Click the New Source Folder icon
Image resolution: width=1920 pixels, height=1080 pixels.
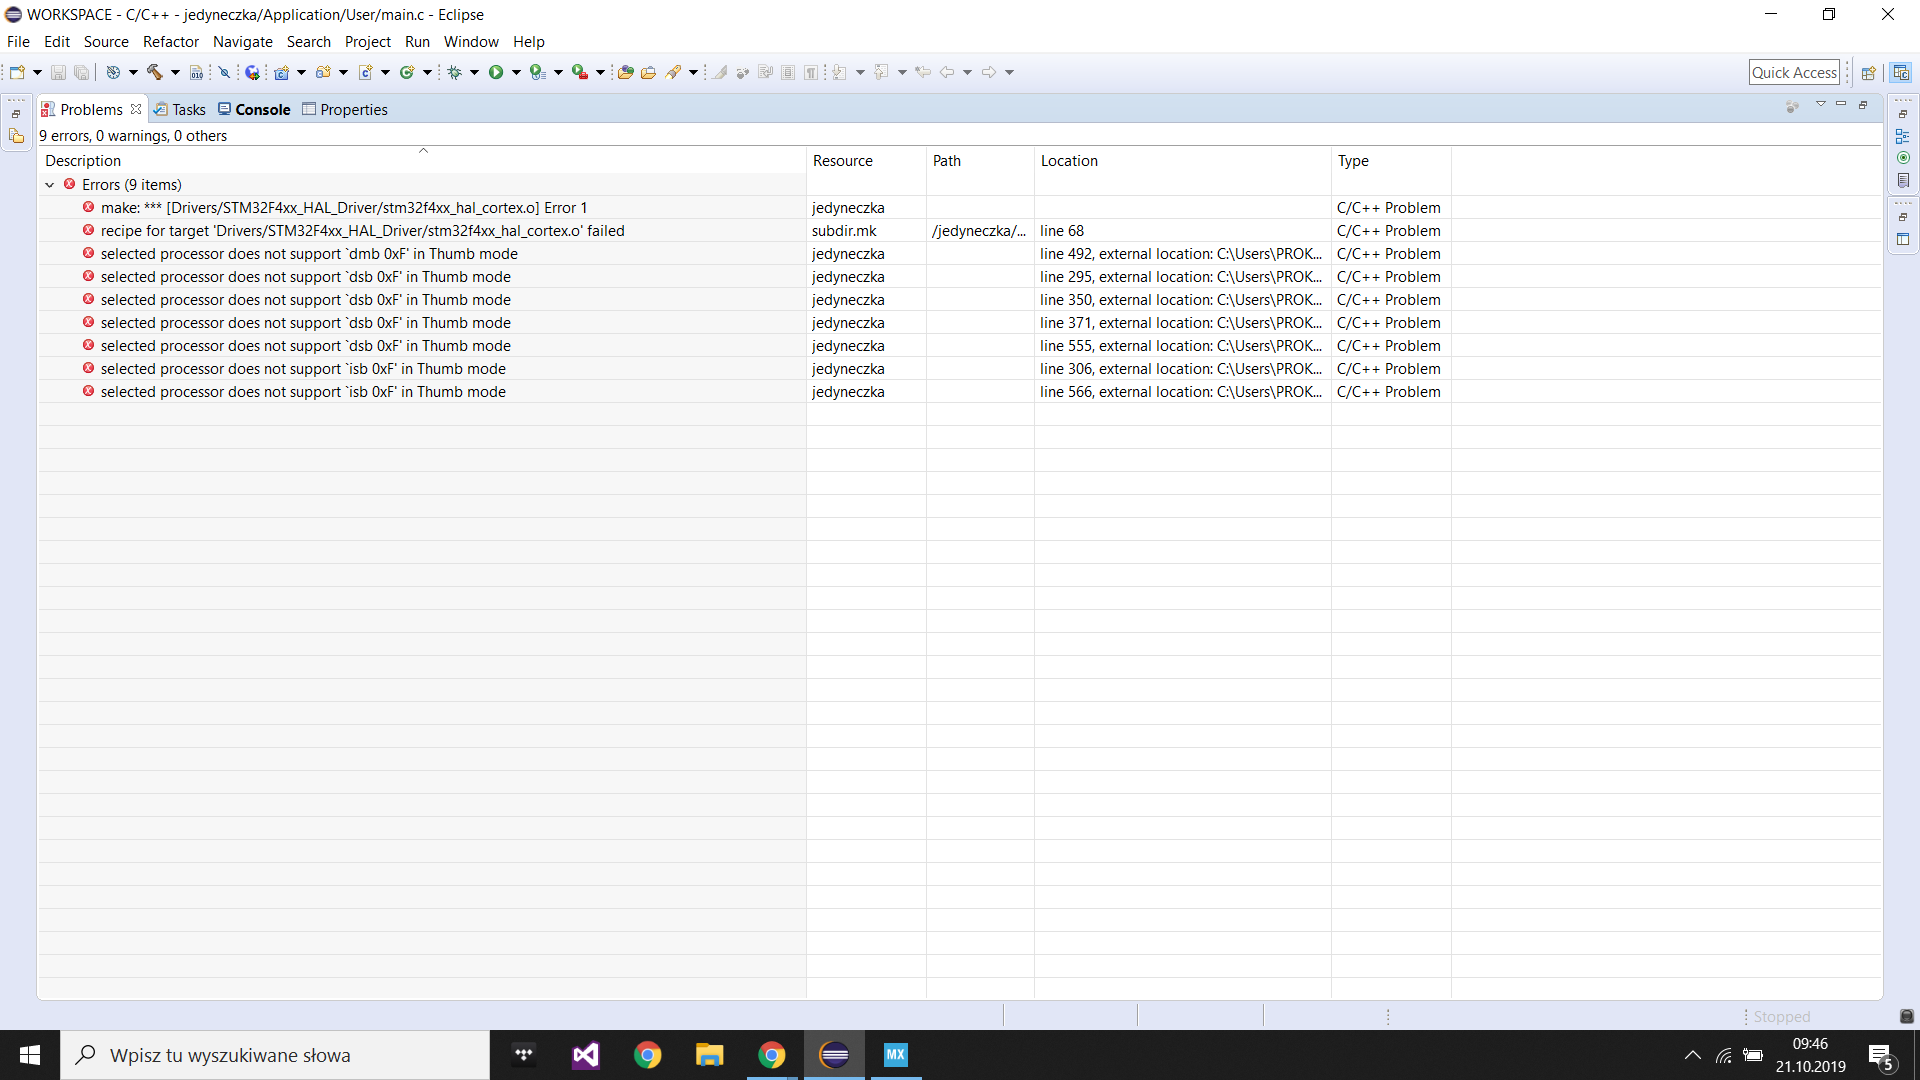coord(323,72)
